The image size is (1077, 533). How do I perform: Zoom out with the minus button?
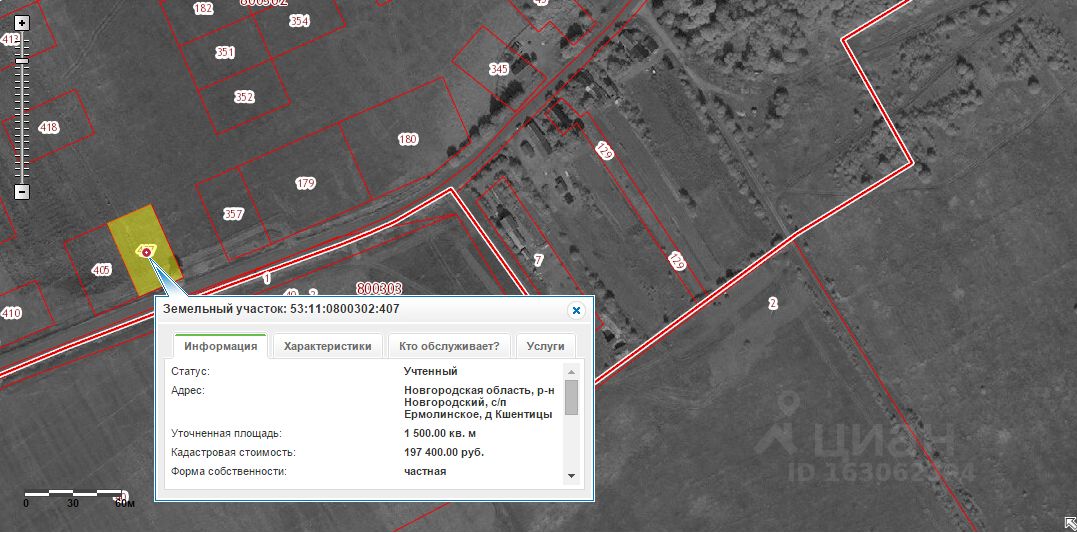pyautogui.click(x=23, y=192)
